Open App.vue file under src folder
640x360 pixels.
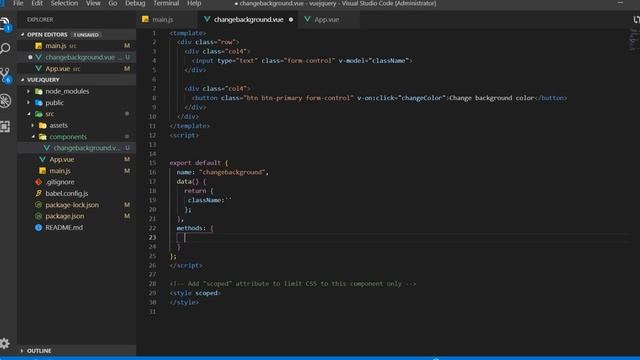click(76, 160)
